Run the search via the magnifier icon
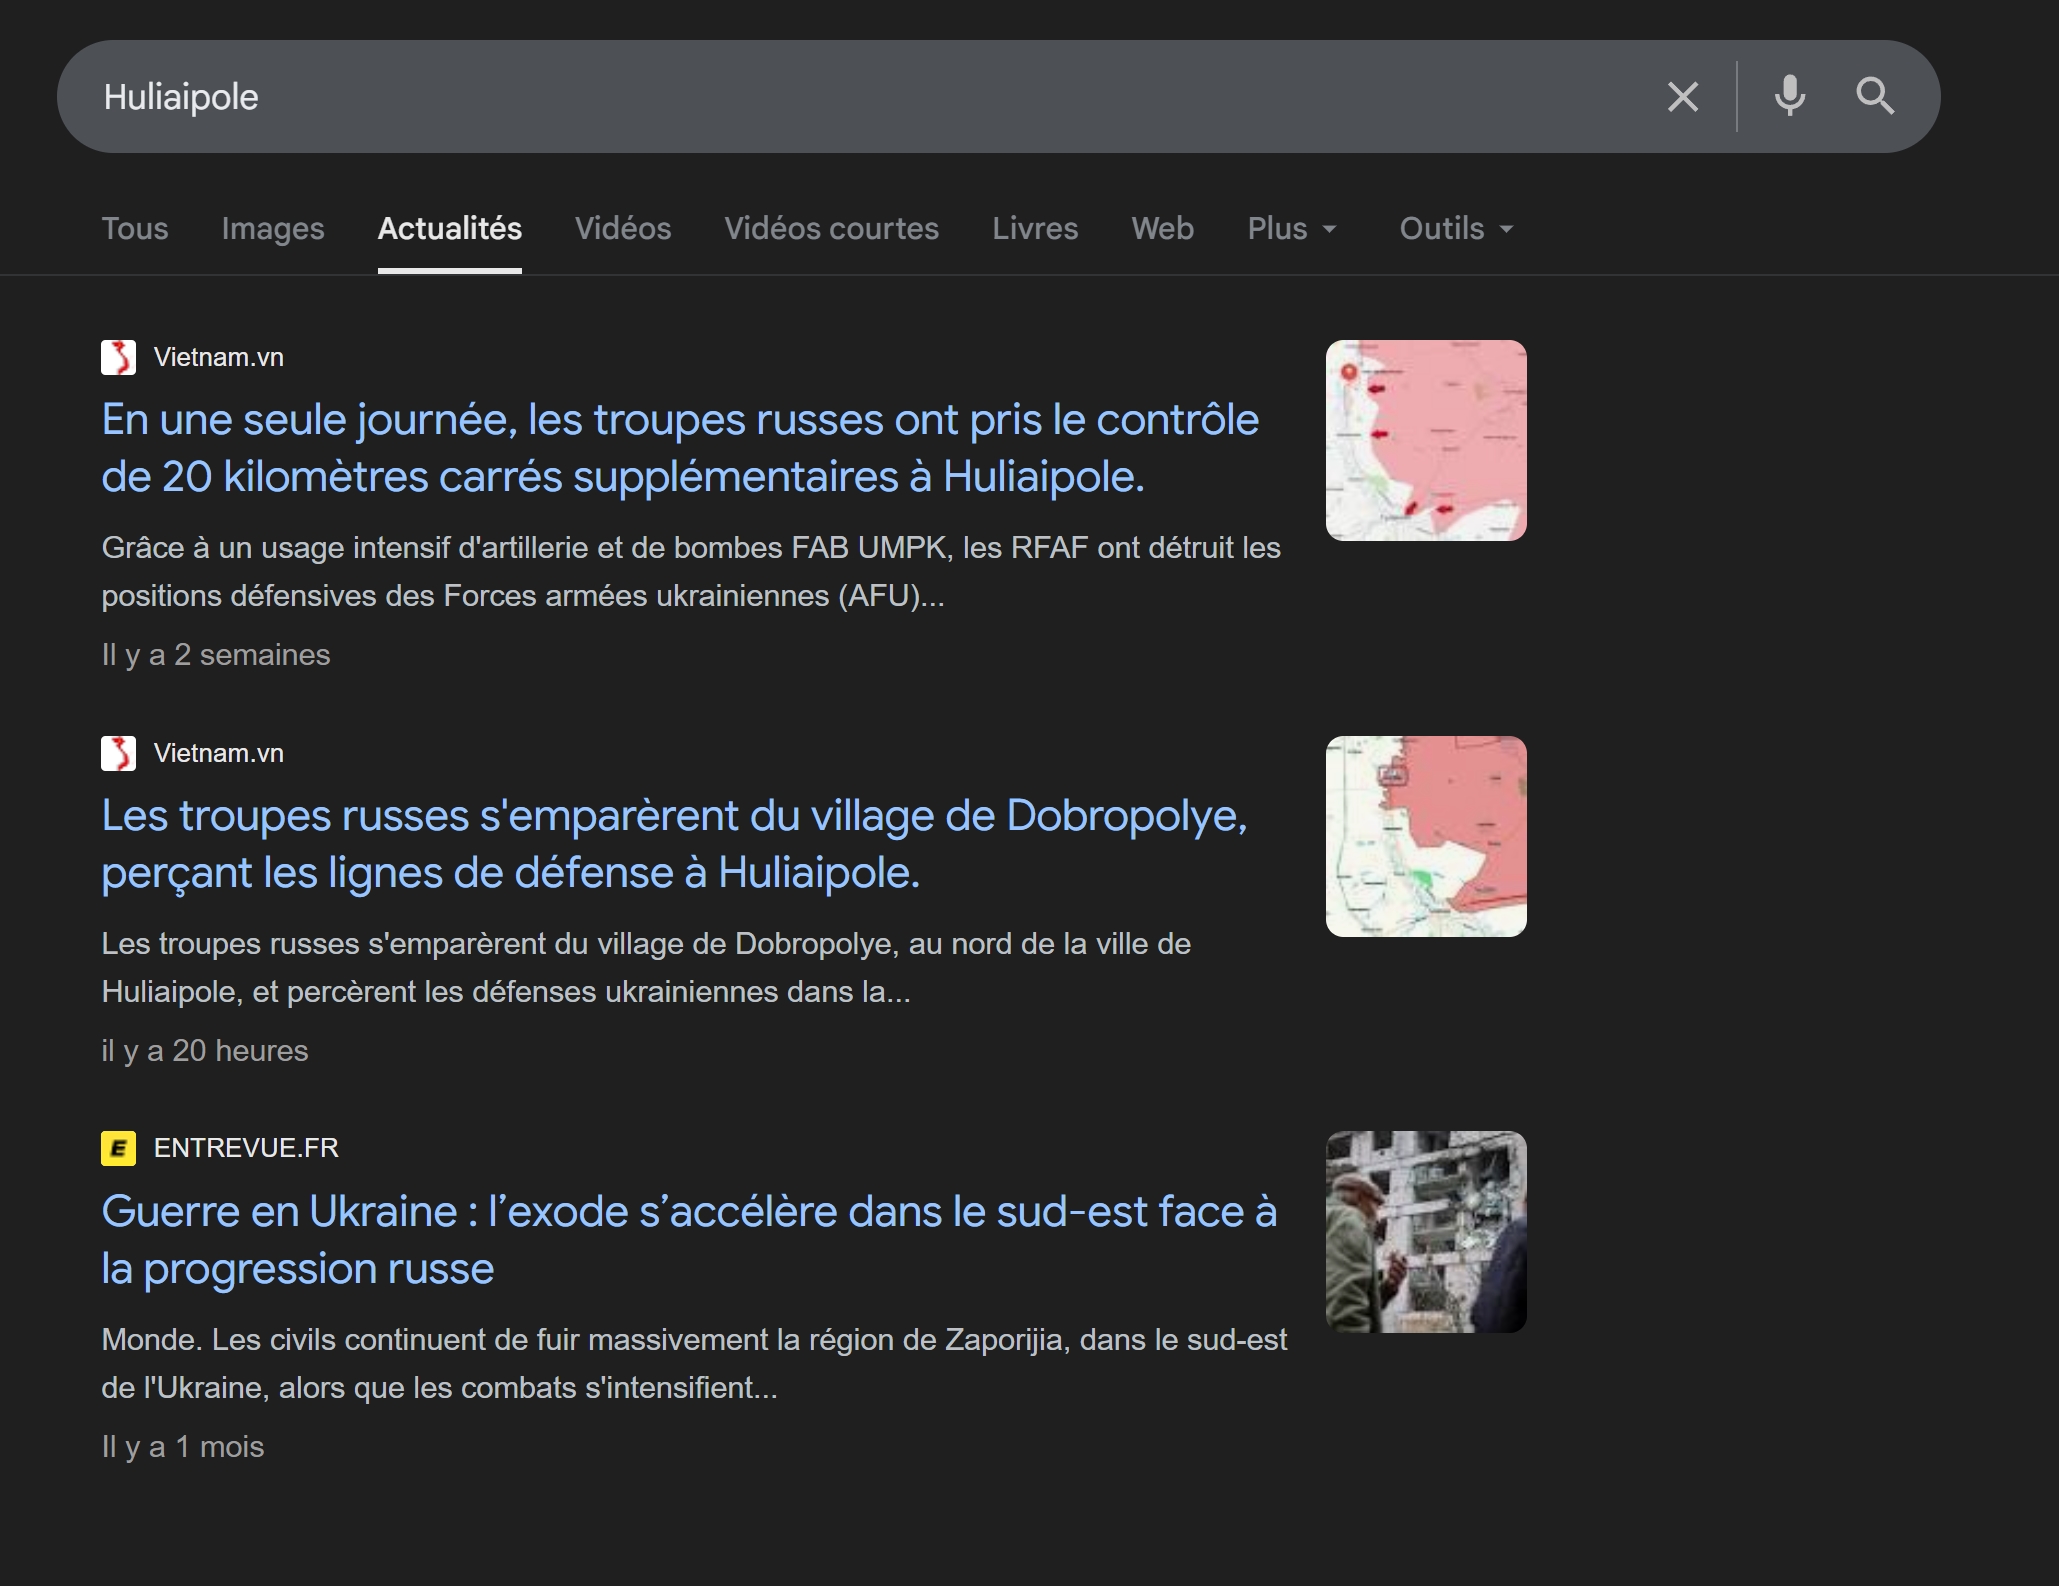2059x1586 pixels. [1877, 96]
